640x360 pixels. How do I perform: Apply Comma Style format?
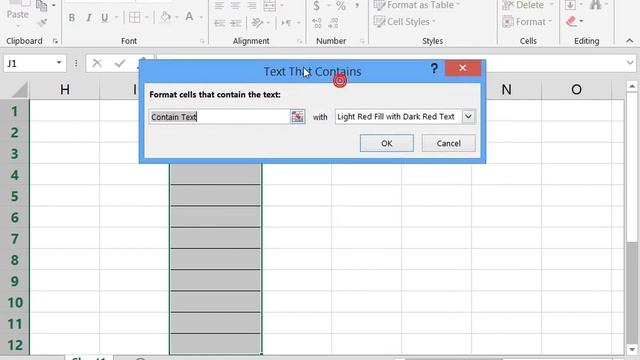pyautogui.click(x=357, y=6)
